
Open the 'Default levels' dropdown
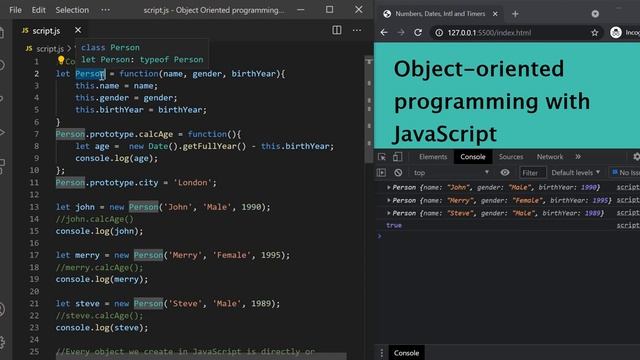[576, 173]
